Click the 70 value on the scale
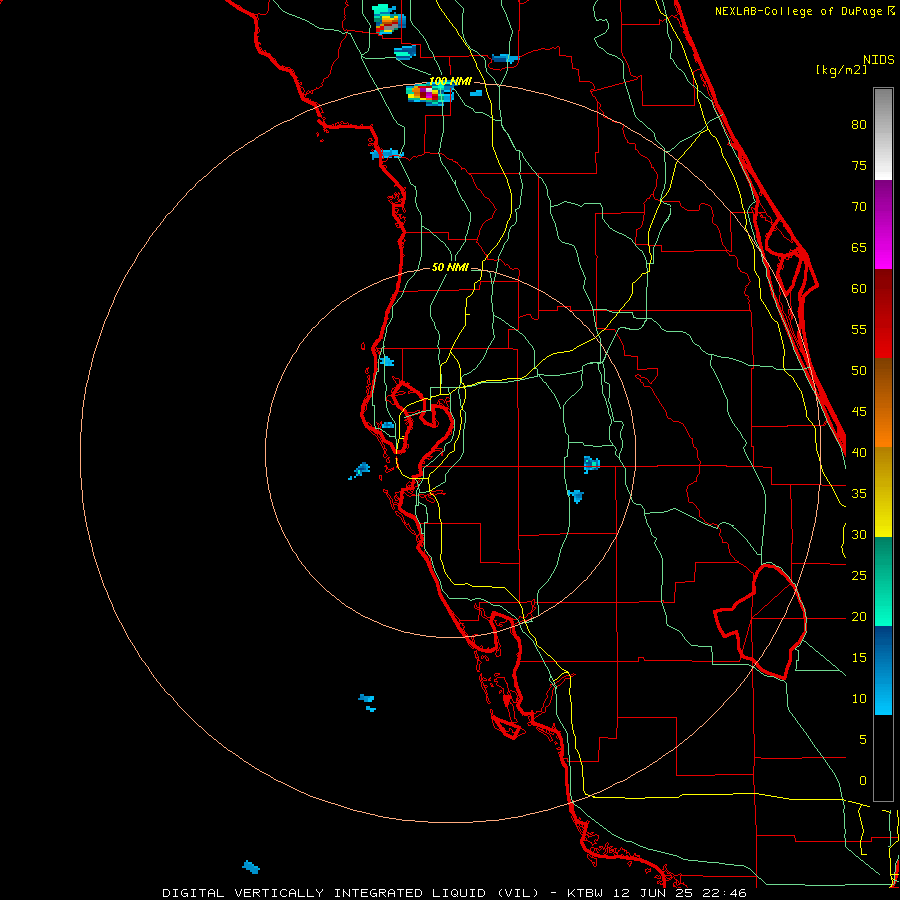Viewport: 900px width, 900px height. (859, 207)
